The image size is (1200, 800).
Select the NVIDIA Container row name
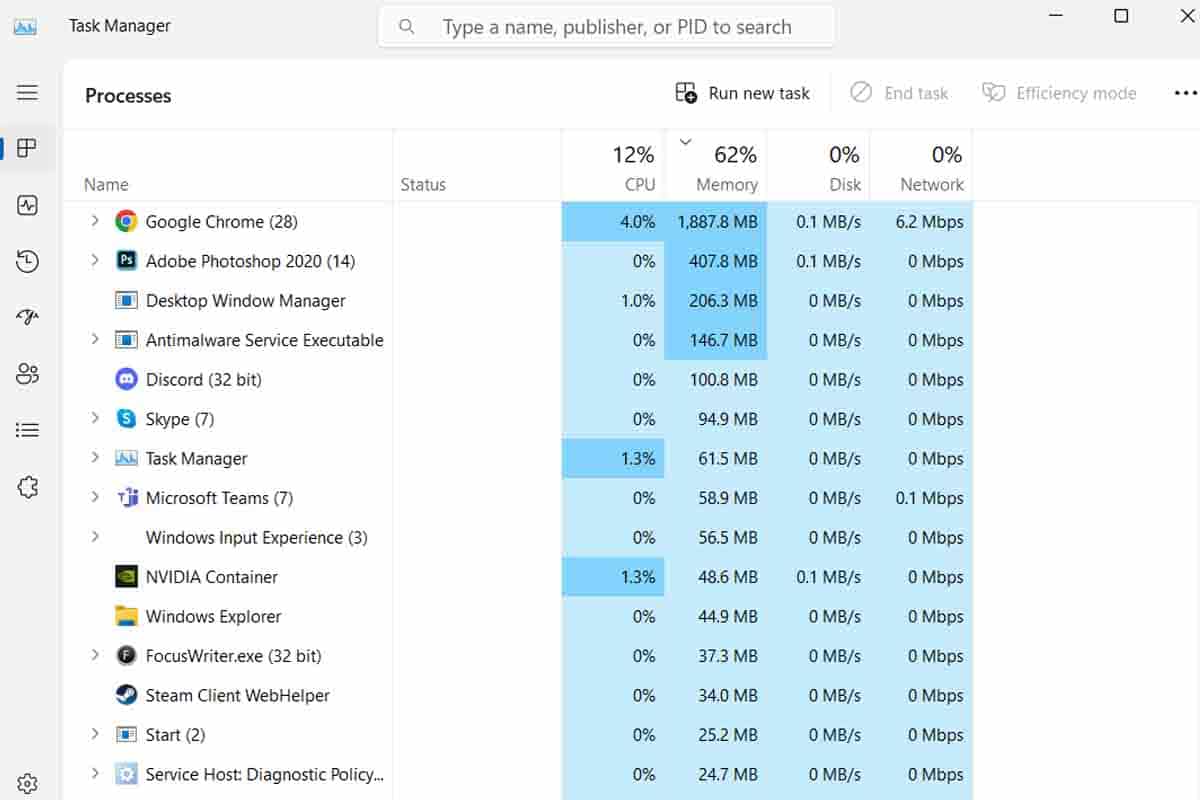click(x=212, y=577)
